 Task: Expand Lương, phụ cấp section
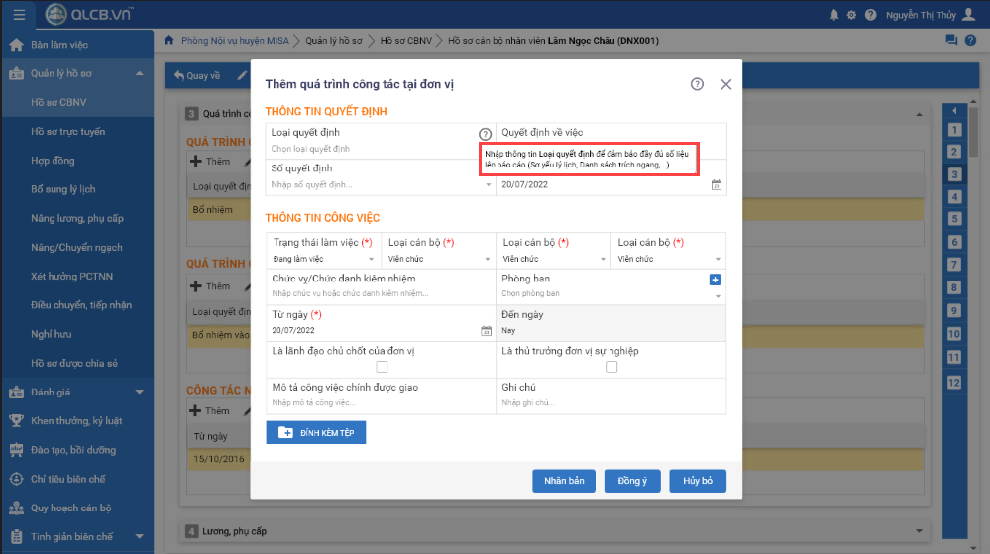coord(916,531)
